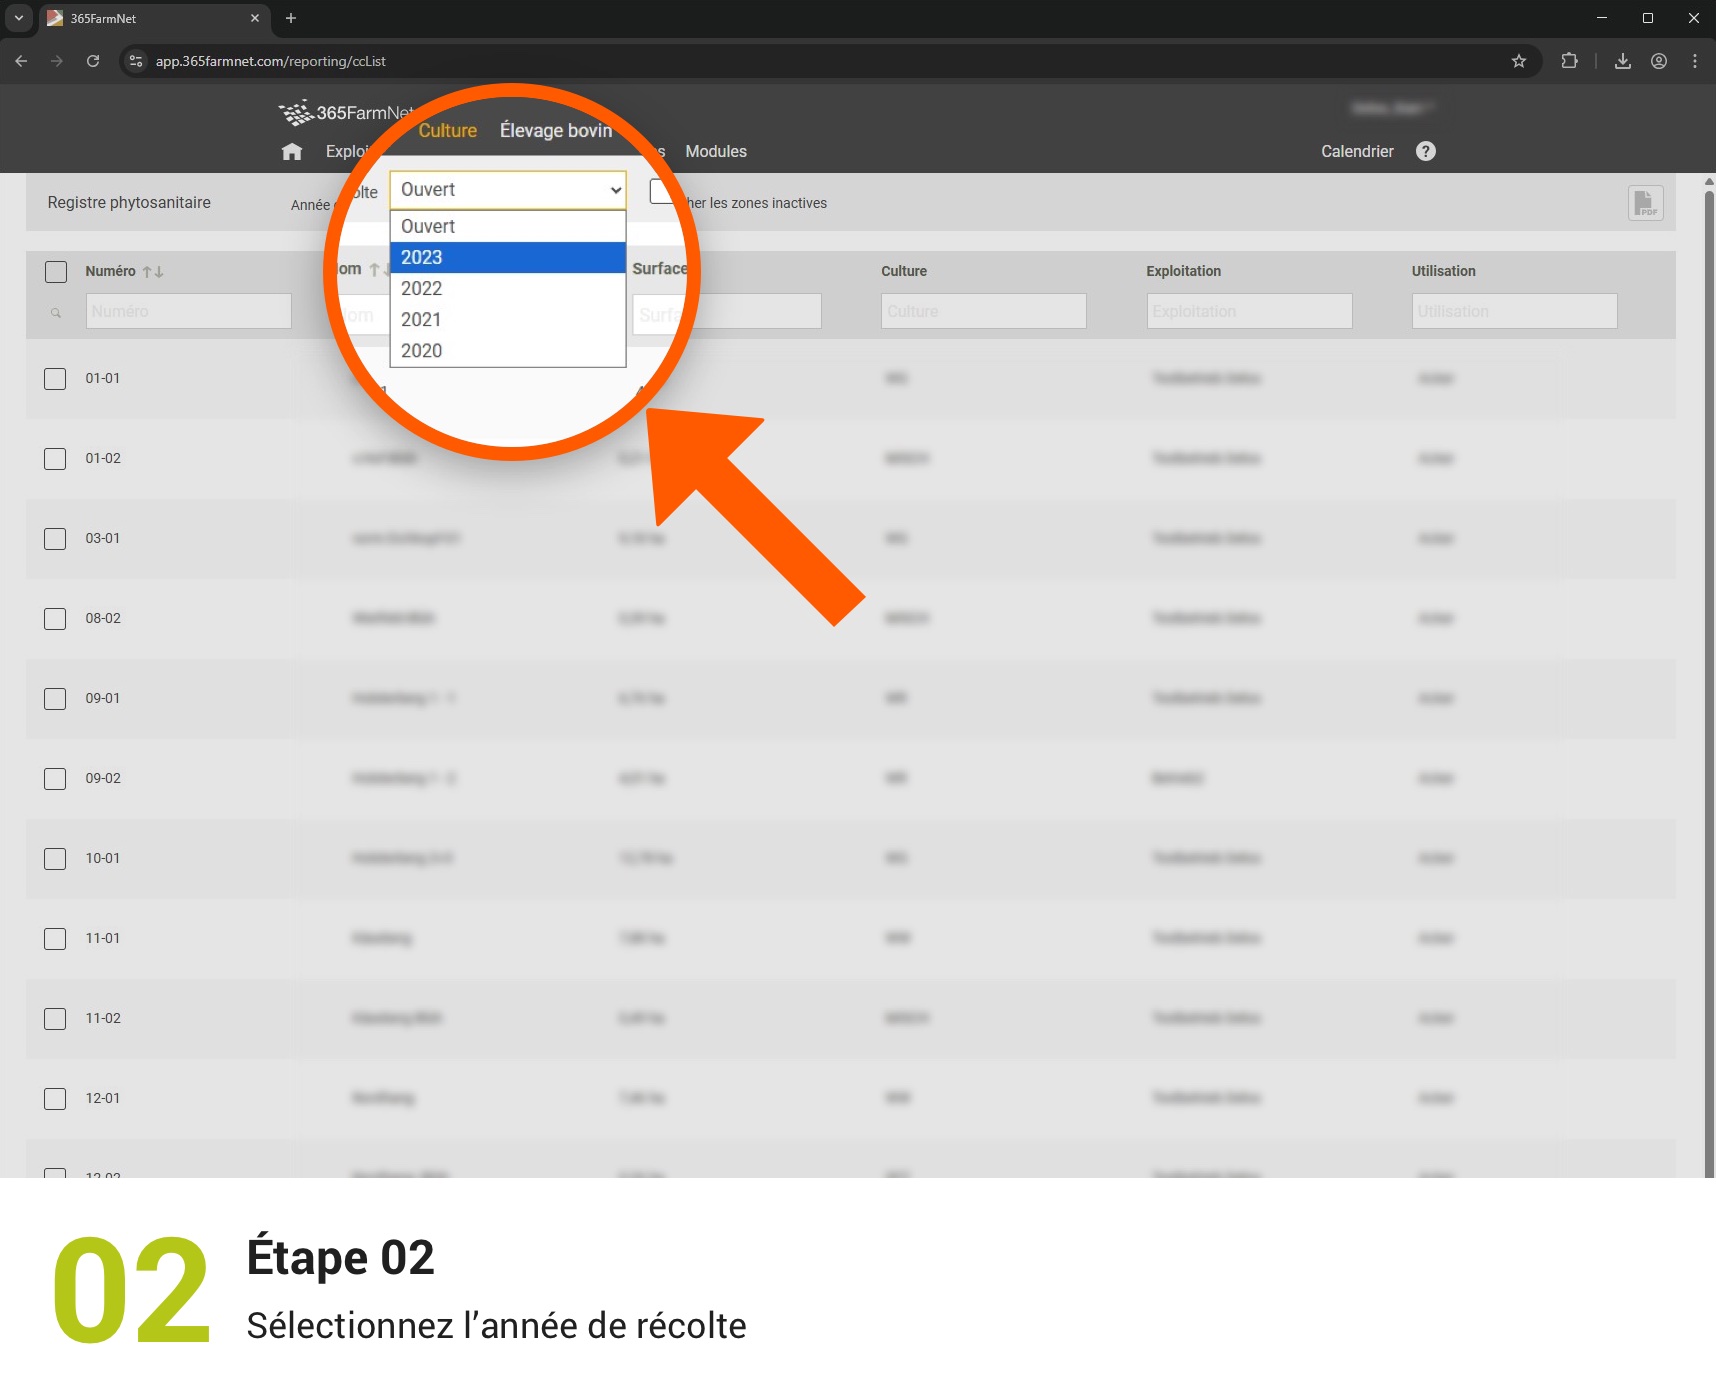Toggle the select-all checkbox in header
The height and width of the screenshot is (1392, 1716).
pyautogui.click(x=56, y=272)
